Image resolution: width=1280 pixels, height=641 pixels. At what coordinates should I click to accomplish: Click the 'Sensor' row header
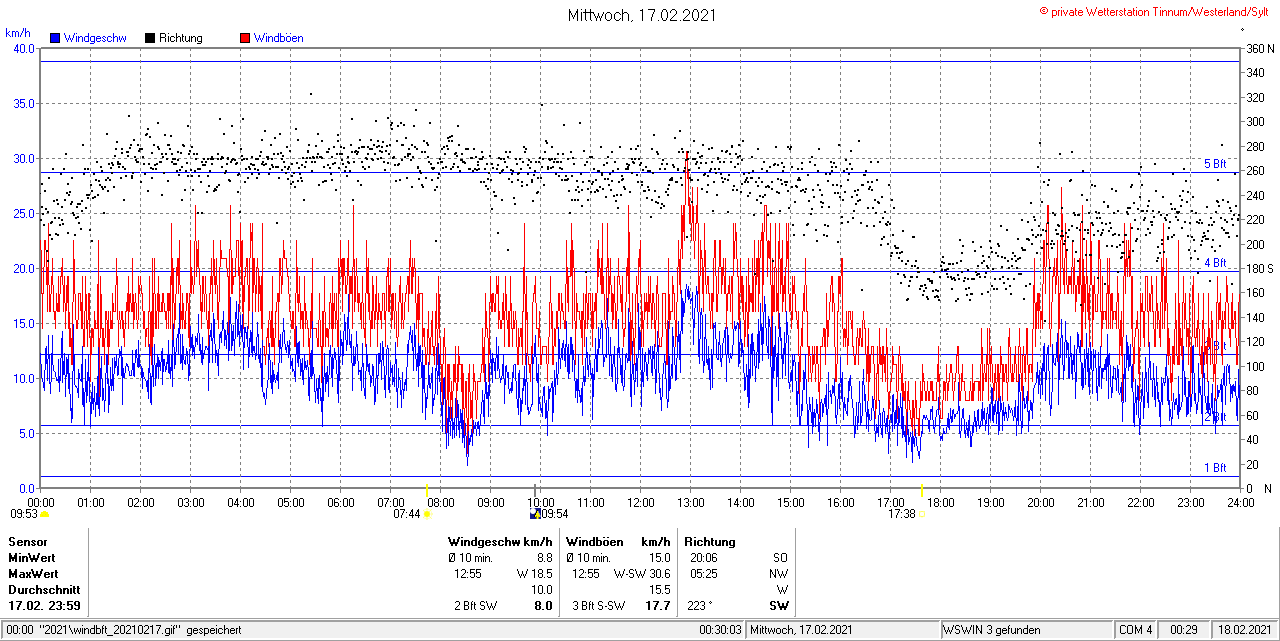pos(27,542)
